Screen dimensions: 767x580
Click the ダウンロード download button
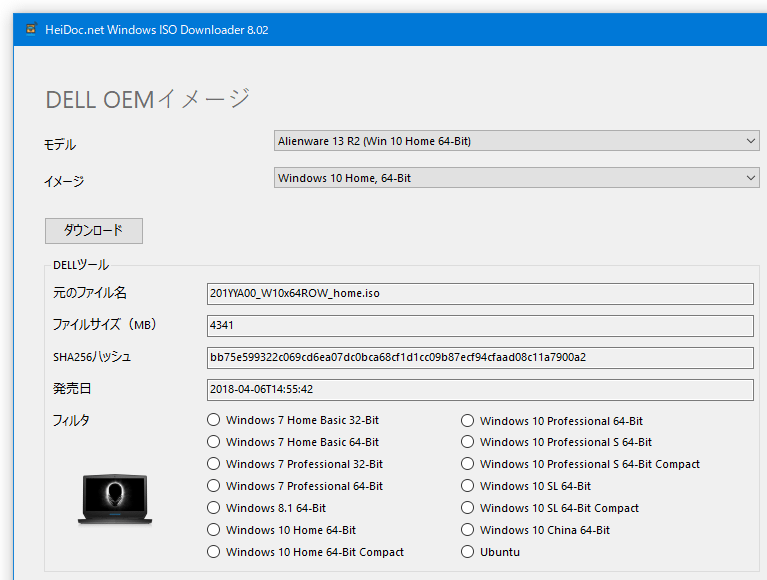94,231
